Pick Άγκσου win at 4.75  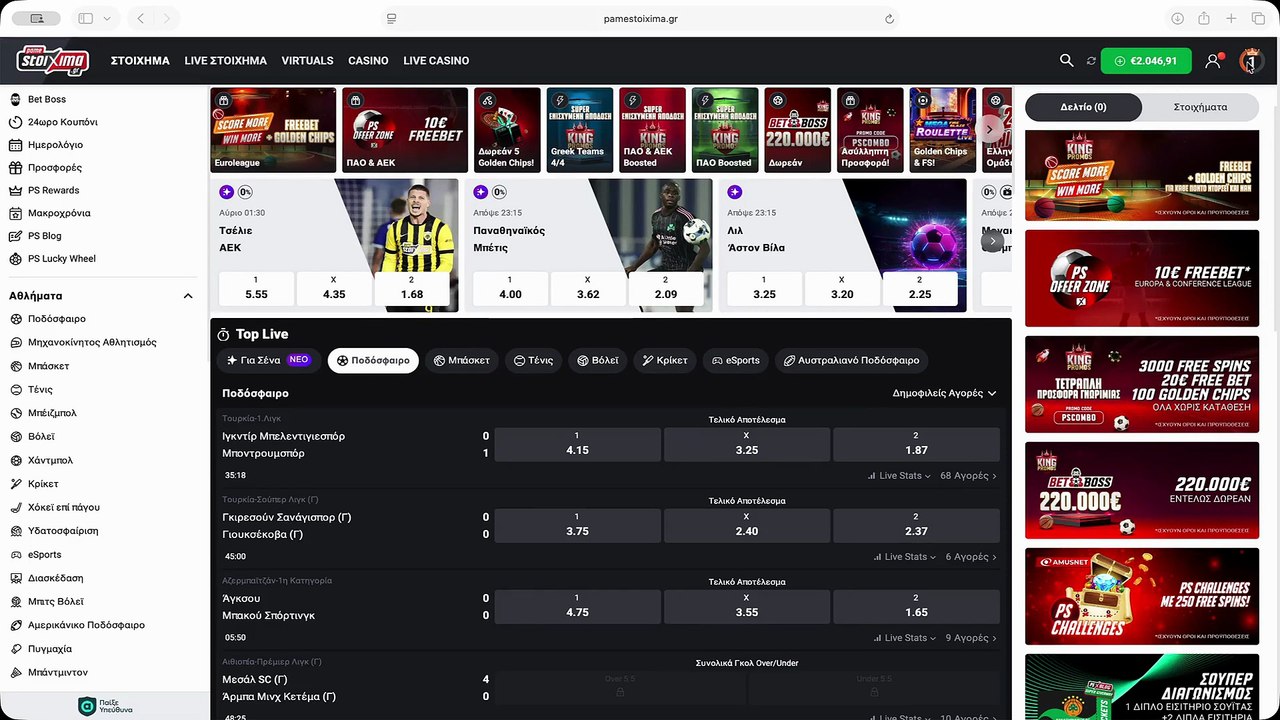coord(577,606)
